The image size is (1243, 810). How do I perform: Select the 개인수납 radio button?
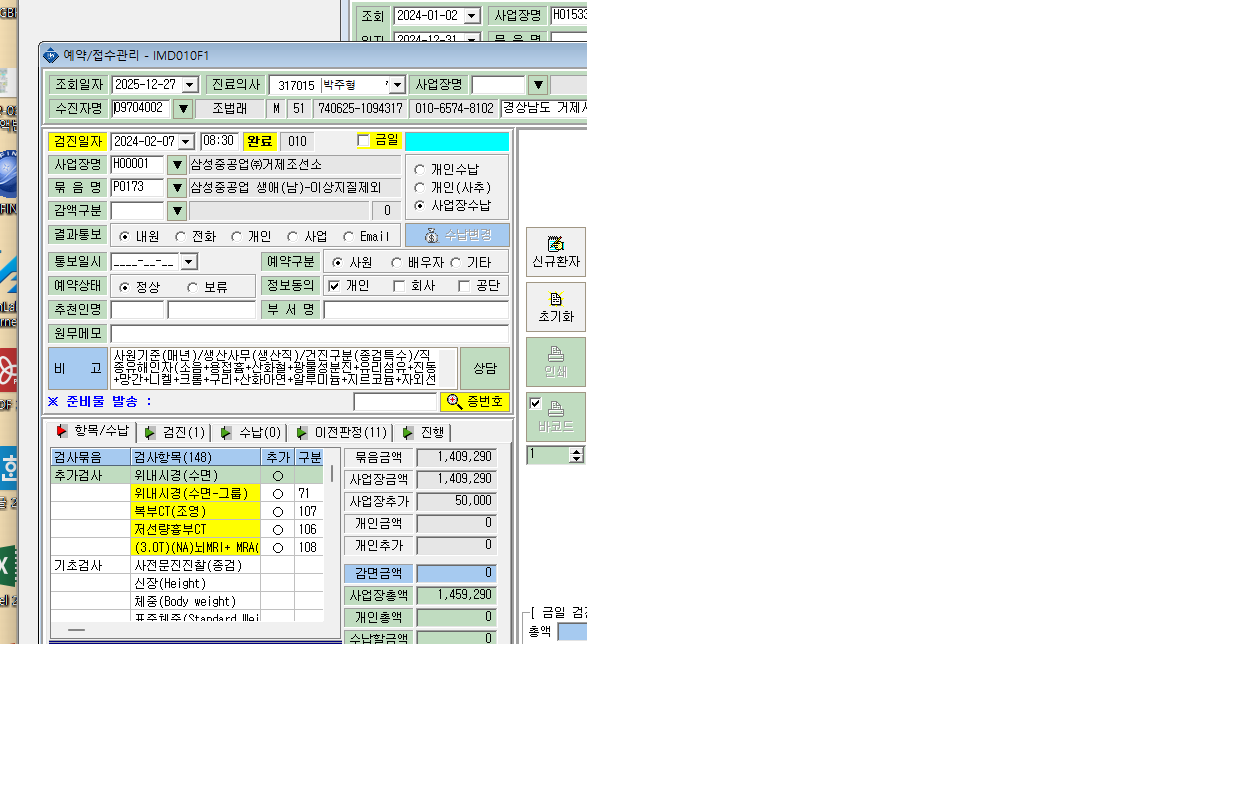click(x=419, y=170)
